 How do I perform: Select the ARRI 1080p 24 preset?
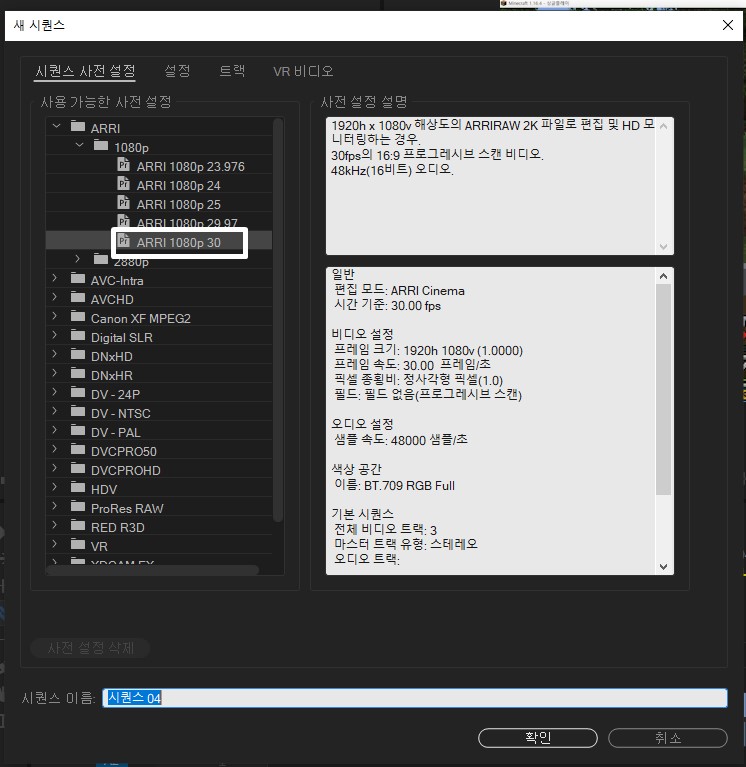click(x=179, y=186)
